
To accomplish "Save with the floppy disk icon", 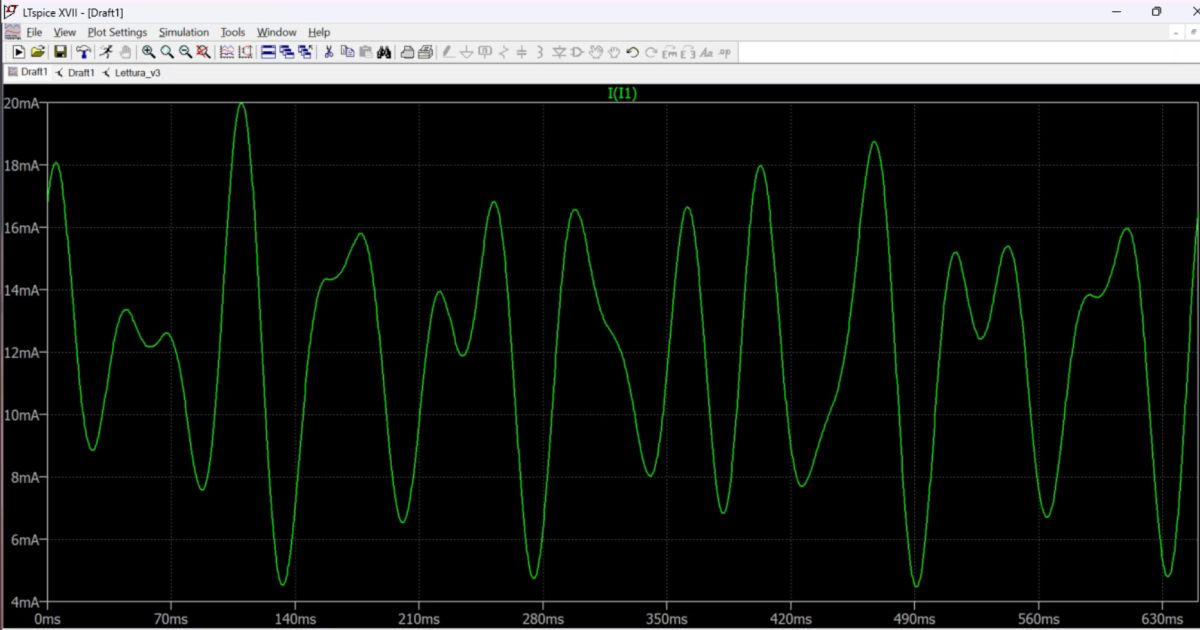I will pyautogui.click(x=61, y=51).
